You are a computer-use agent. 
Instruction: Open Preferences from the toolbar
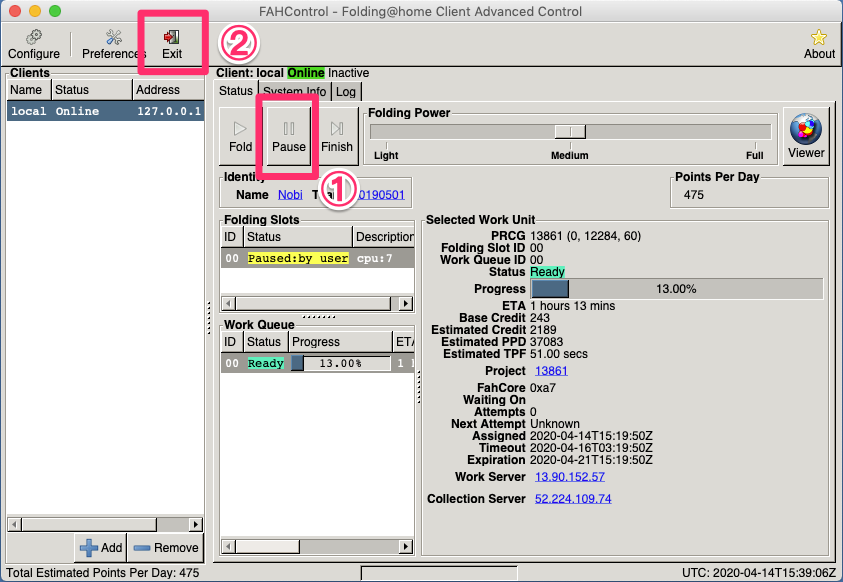coord(113,45)
